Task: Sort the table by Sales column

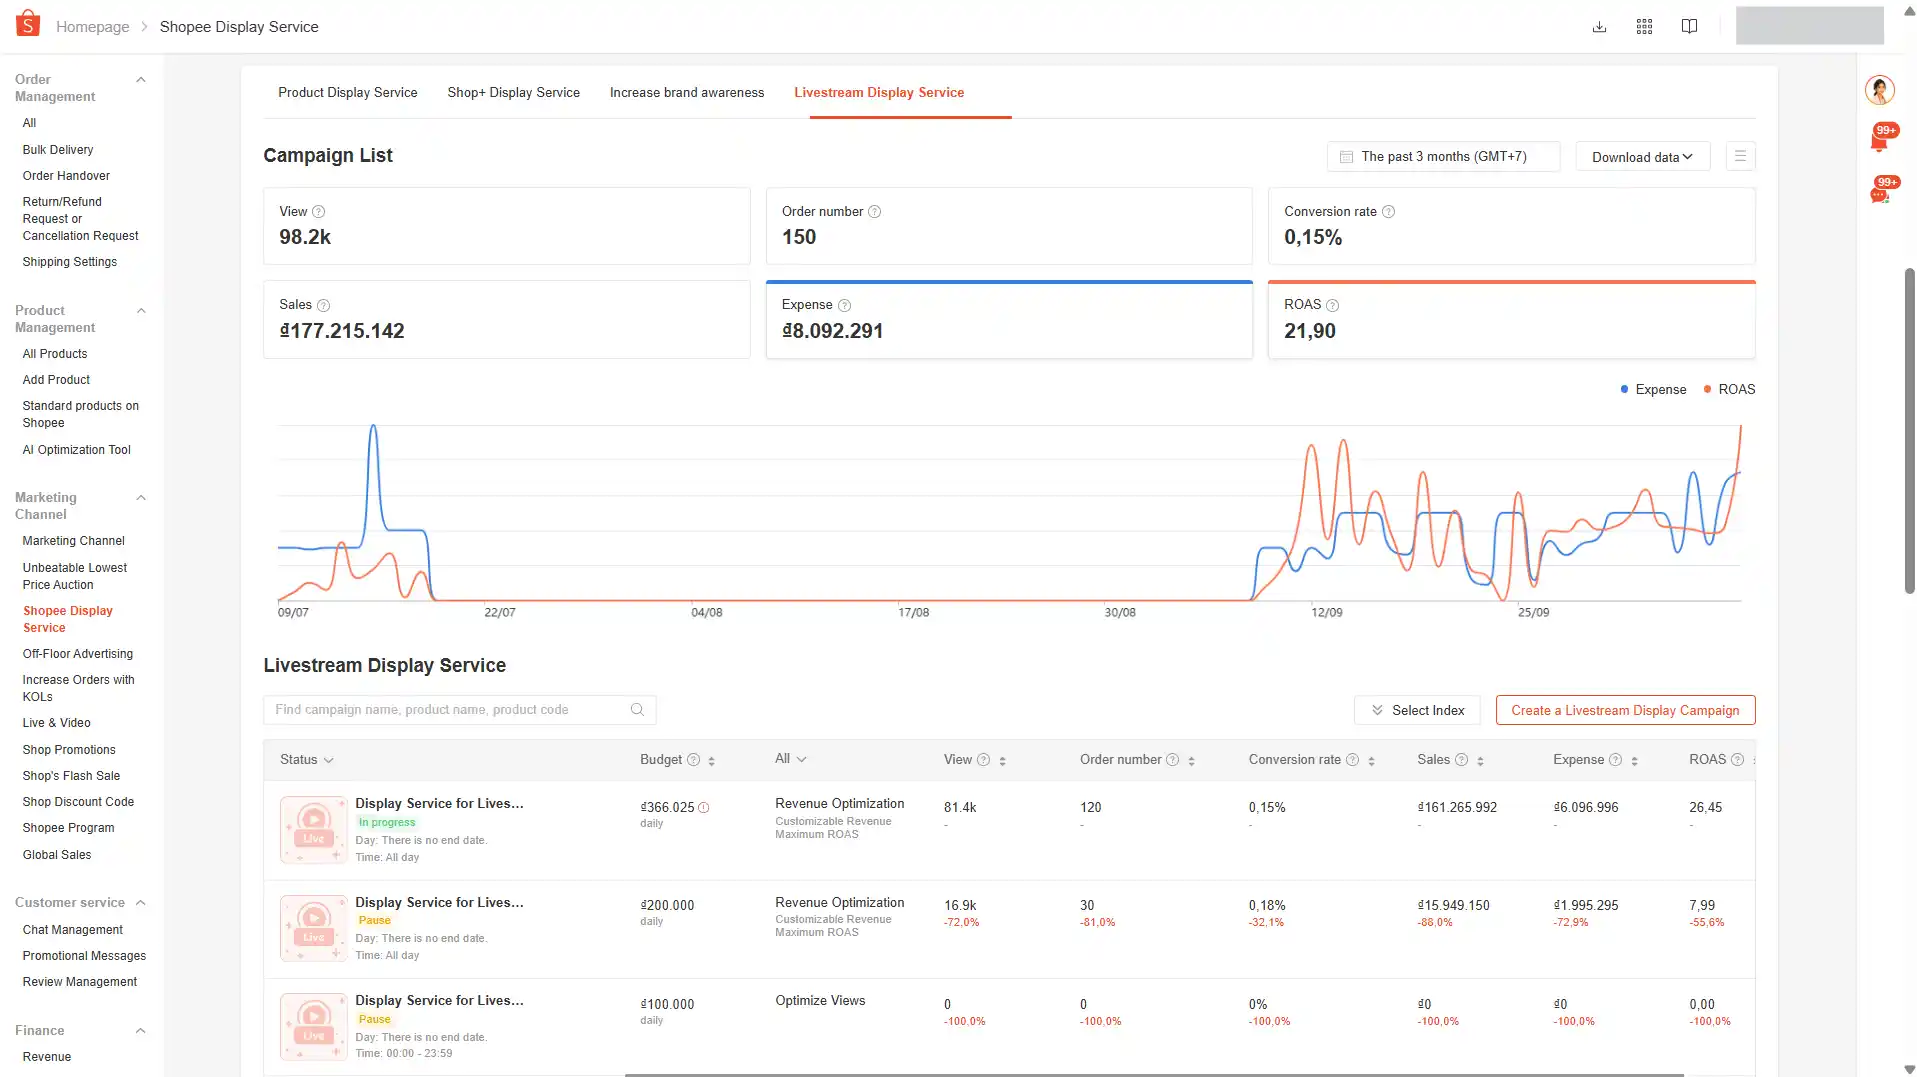Action: click(x=1480, y=761)
